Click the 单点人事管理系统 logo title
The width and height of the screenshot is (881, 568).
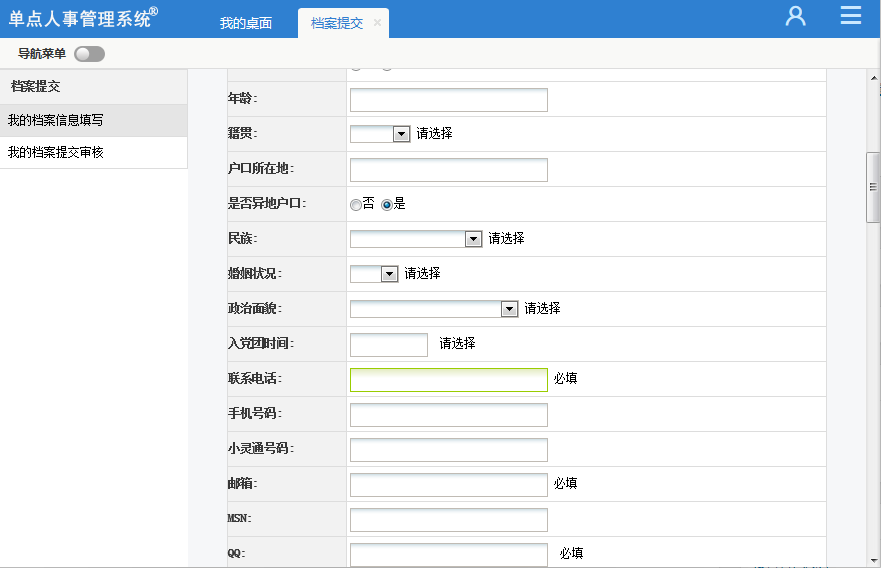click(83, 18)
